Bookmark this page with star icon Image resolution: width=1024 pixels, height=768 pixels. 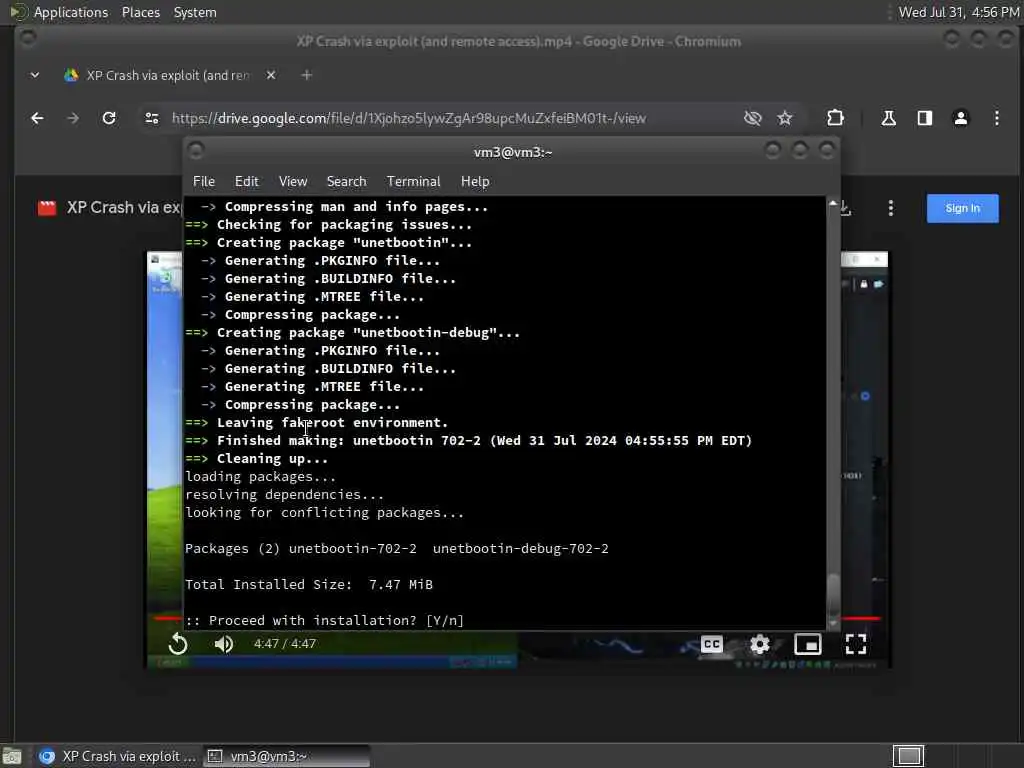[785, 118]
